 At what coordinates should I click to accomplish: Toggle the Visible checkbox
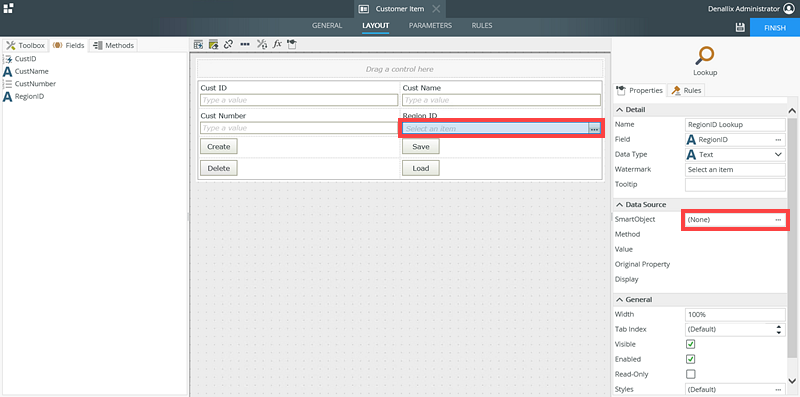(x=690, y=344)
